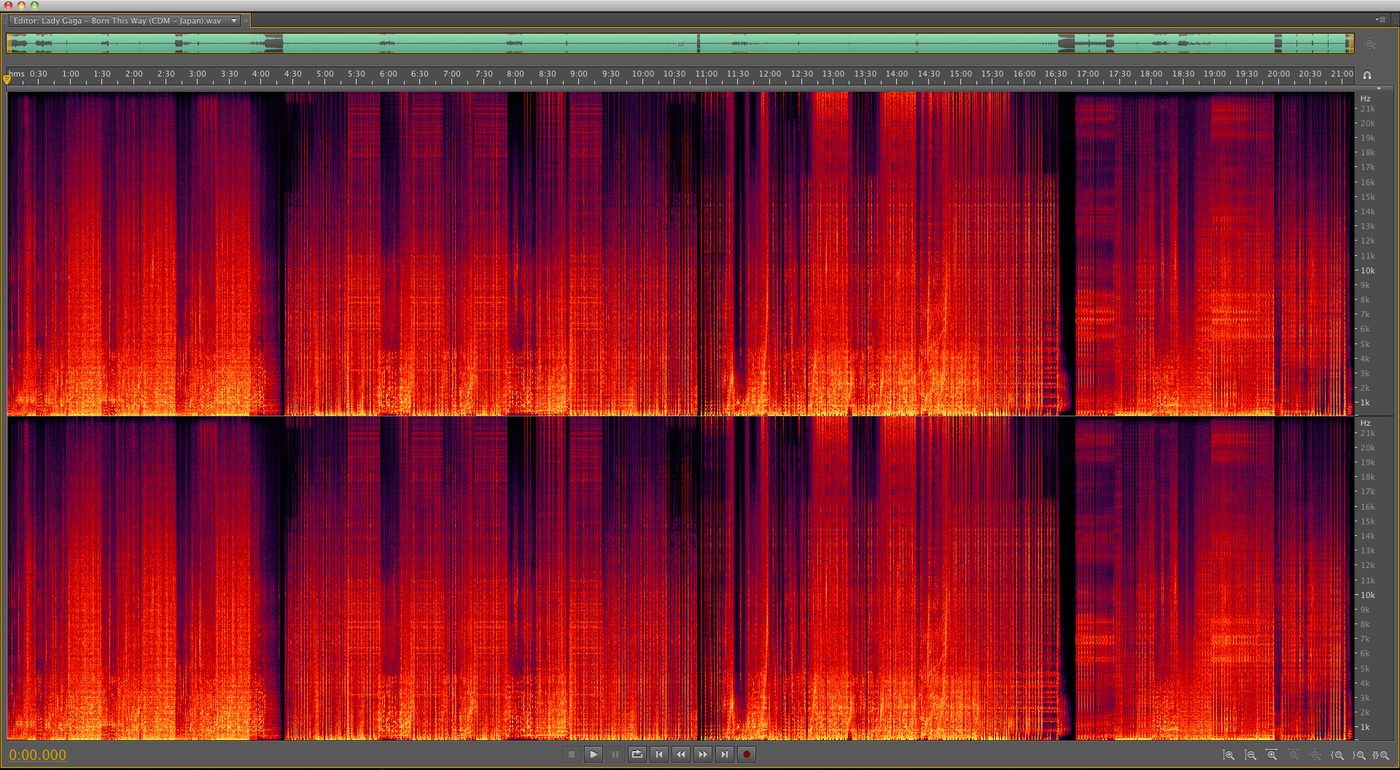
Task: Pause playback with the Pause button
Action: pos(615,755)
